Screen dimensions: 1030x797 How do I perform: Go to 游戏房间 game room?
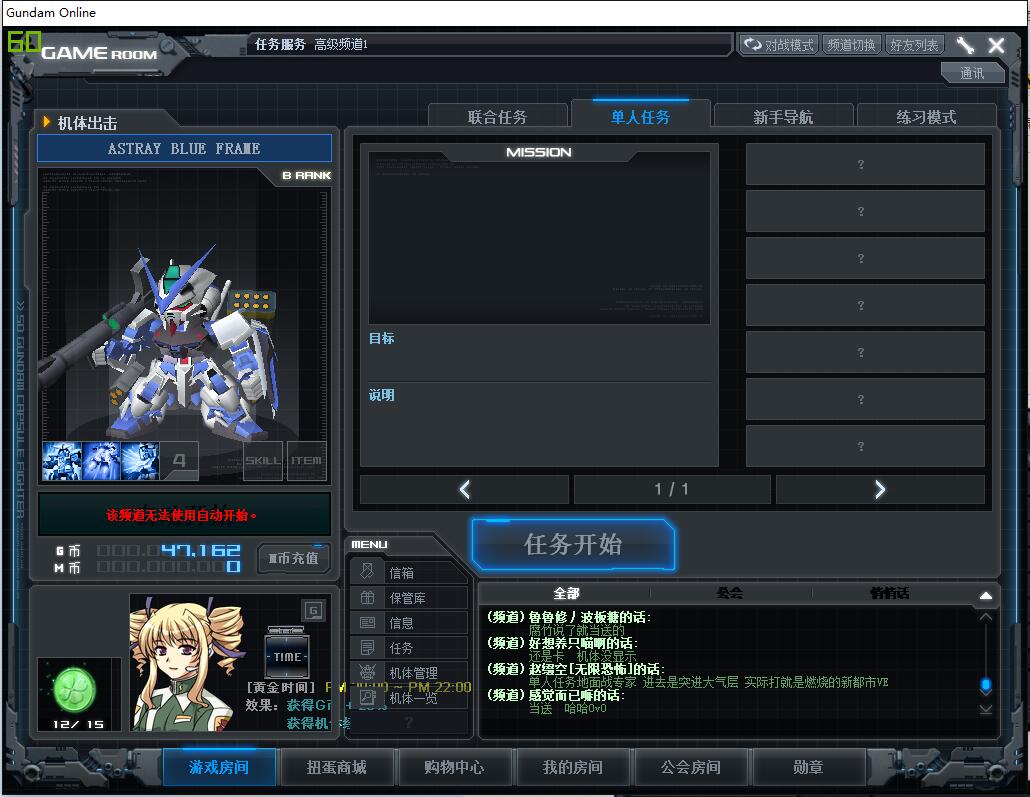pos(219,767)
